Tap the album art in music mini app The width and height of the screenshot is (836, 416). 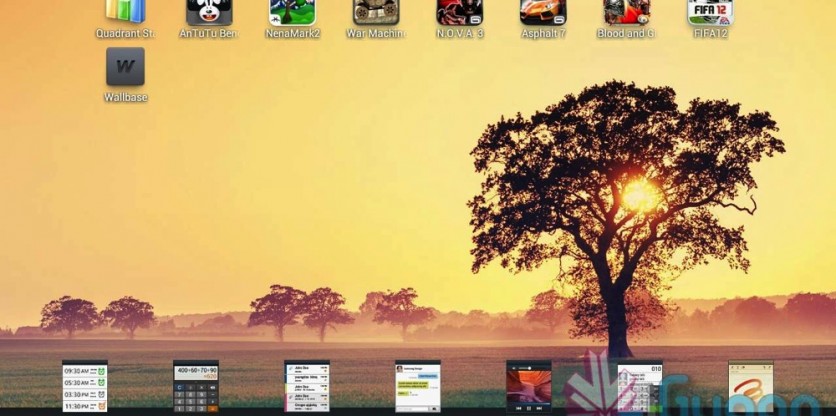coord(528,383)
